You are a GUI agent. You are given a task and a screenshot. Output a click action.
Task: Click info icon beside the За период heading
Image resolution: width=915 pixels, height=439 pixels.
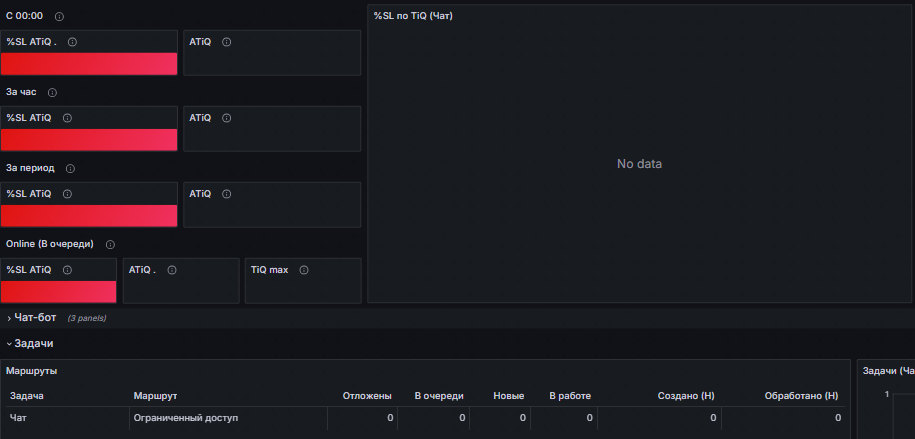70,169
